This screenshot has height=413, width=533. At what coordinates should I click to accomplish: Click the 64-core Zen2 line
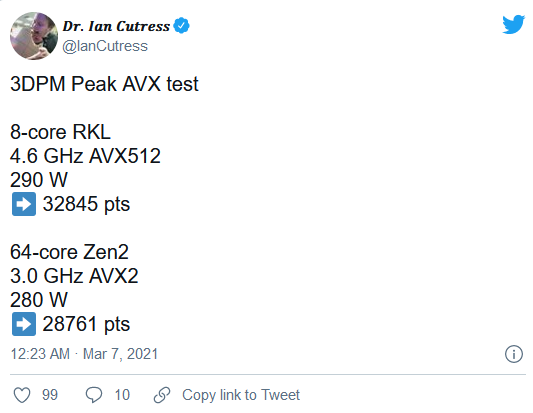coord(69,252)
